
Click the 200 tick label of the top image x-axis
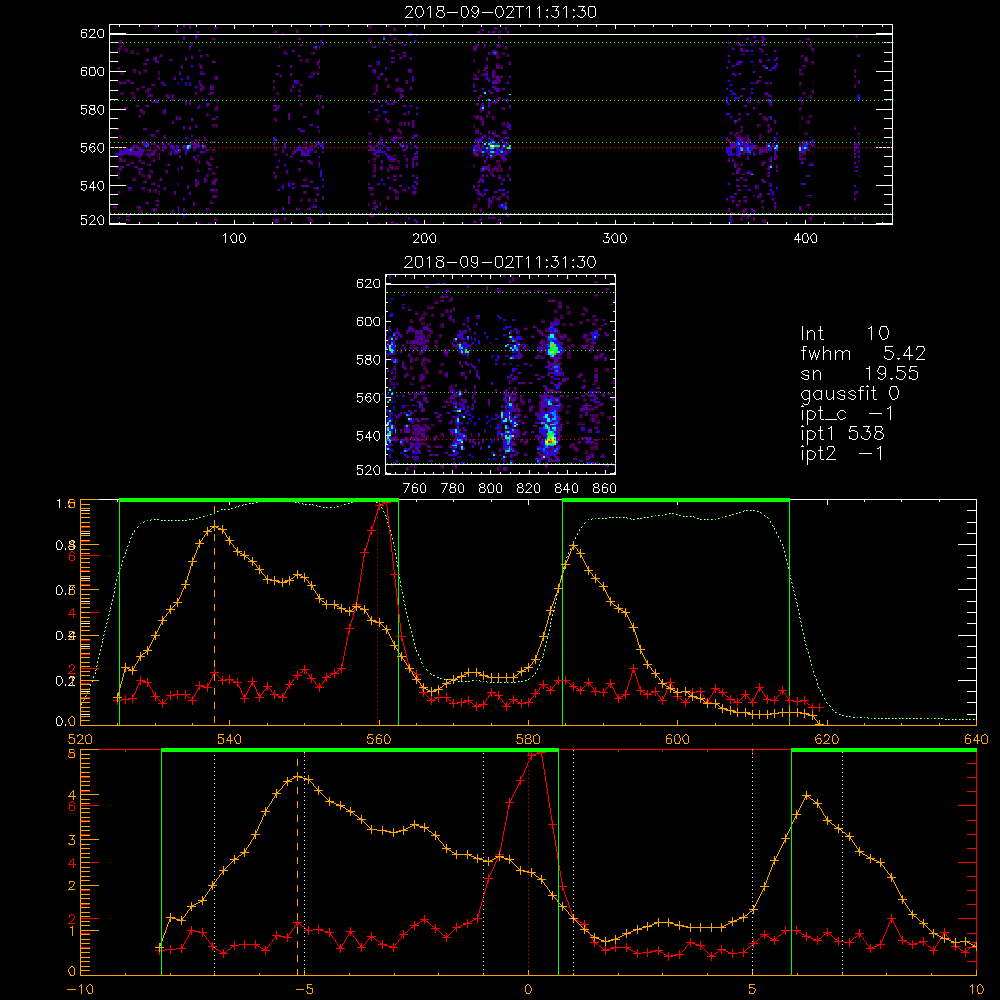pyautogui.click(x=424, y=239)
